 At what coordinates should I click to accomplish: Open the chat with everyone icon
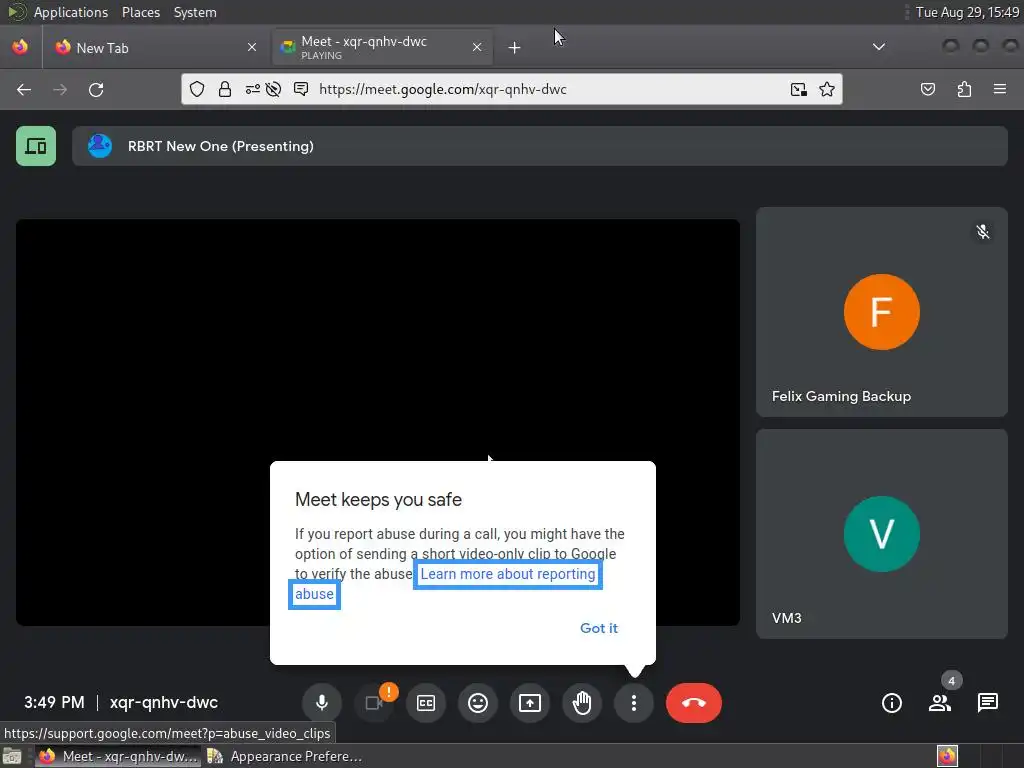point(987,703)
